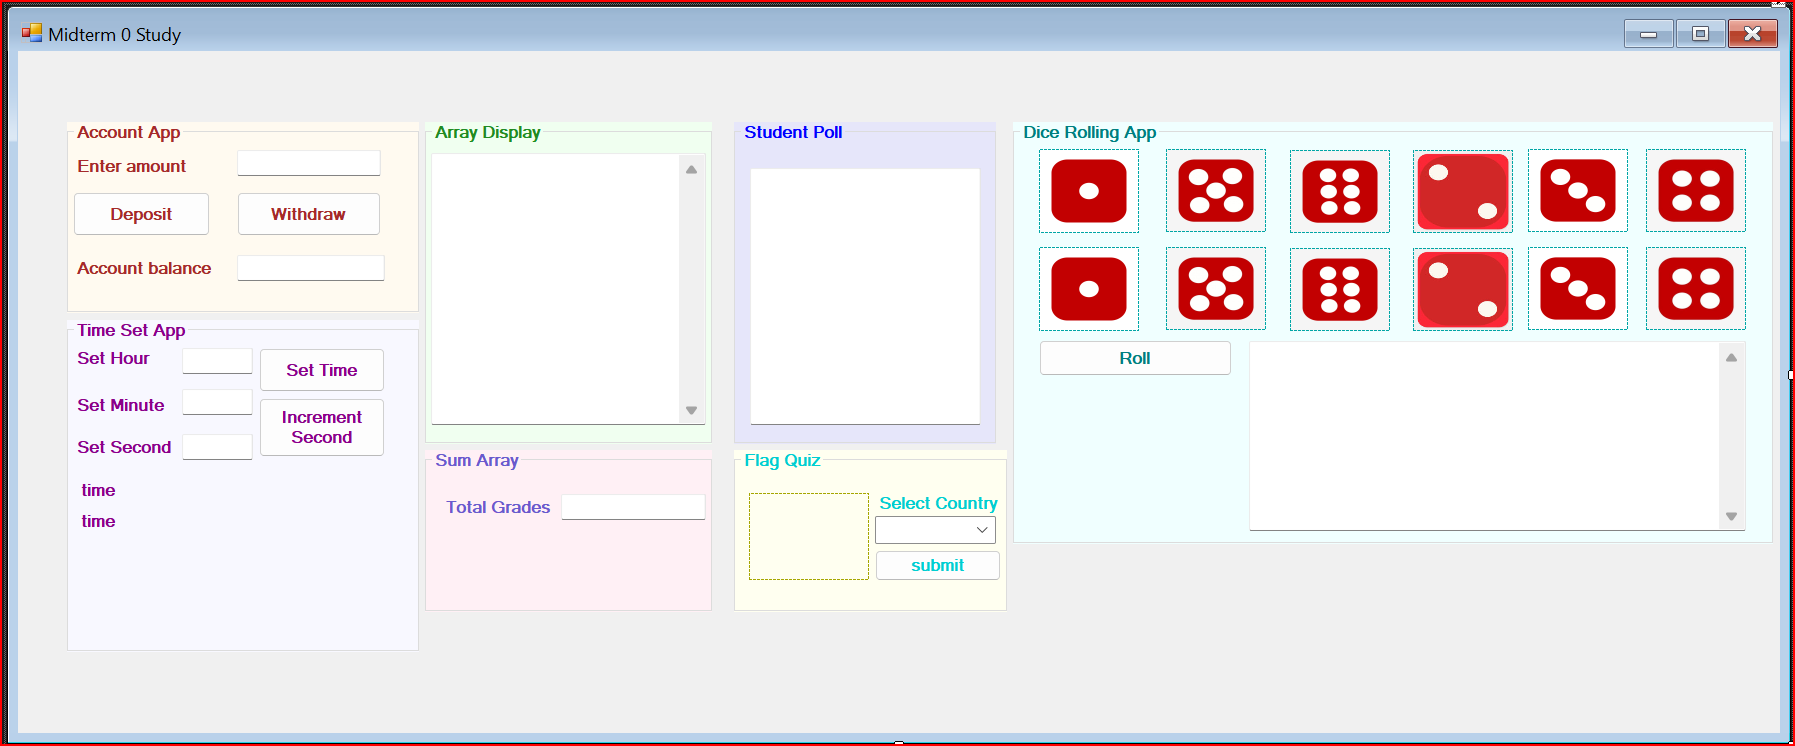Viewport: 1795px width, 746px height.
Task: Click the Set Minute label
Action: pos(121,405)
